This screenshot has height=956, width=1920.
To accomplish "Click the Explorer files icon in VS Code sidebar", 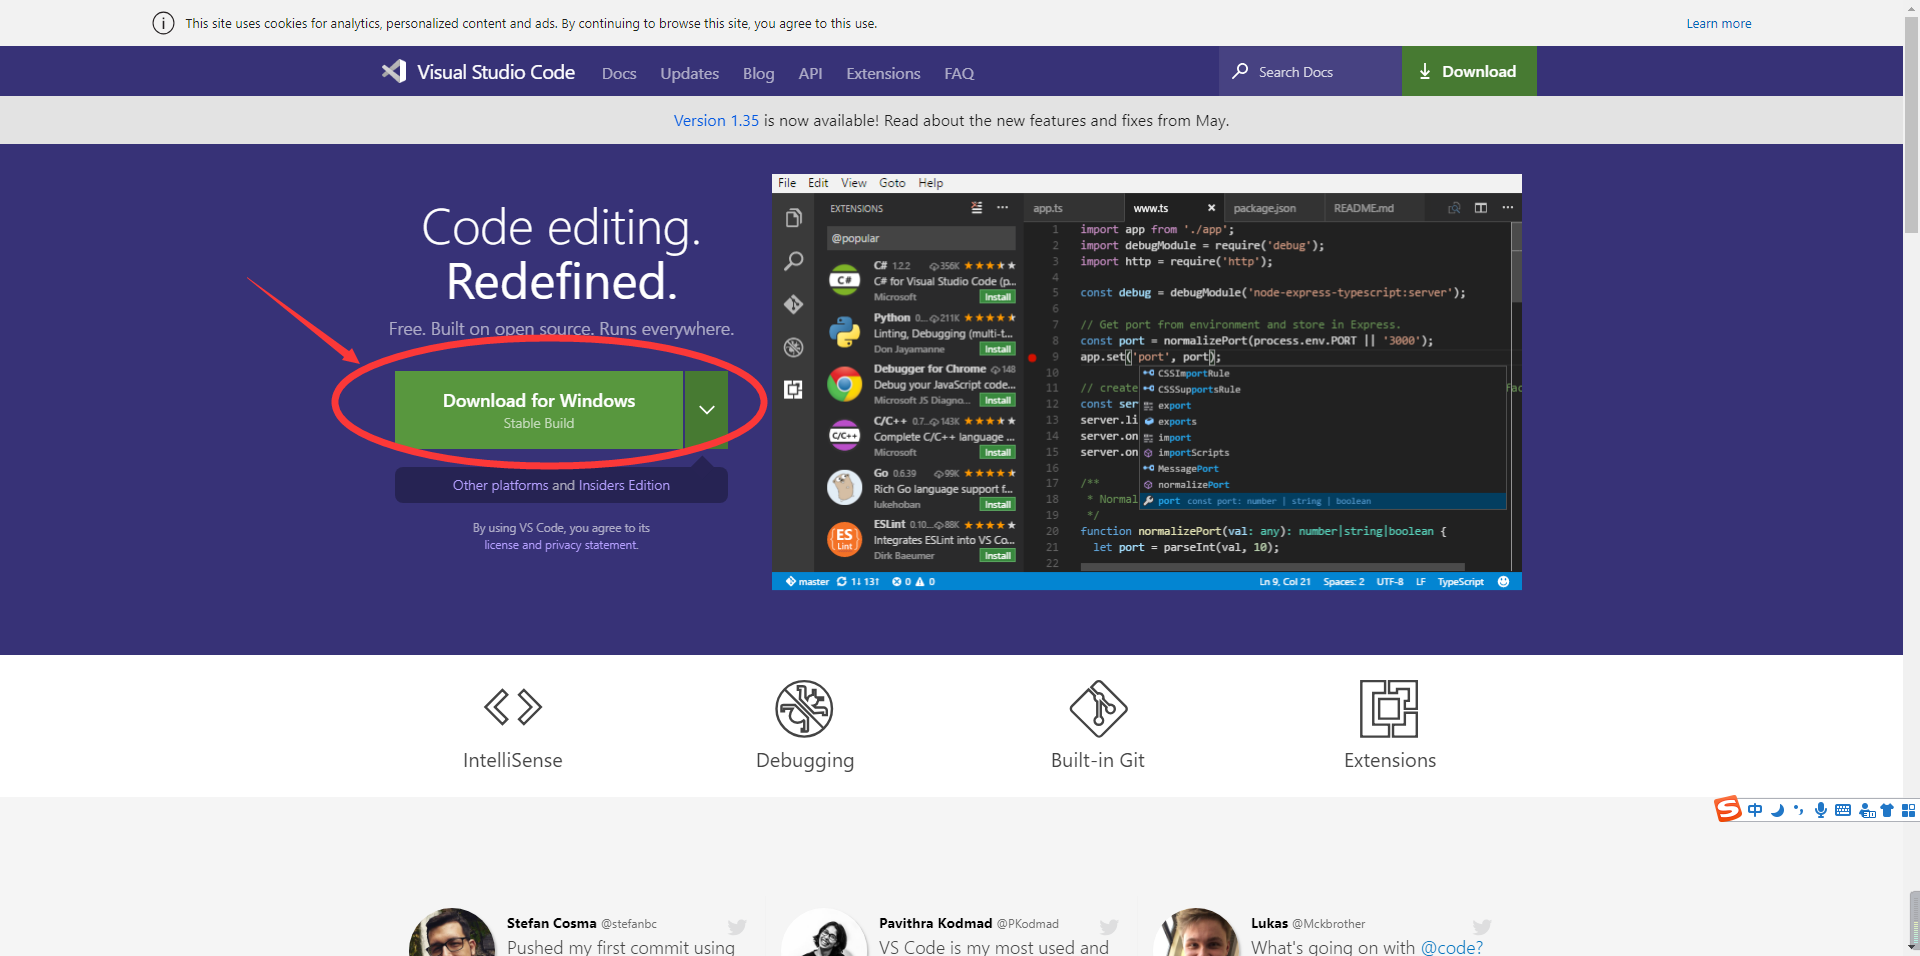I will tap(794, 218).
